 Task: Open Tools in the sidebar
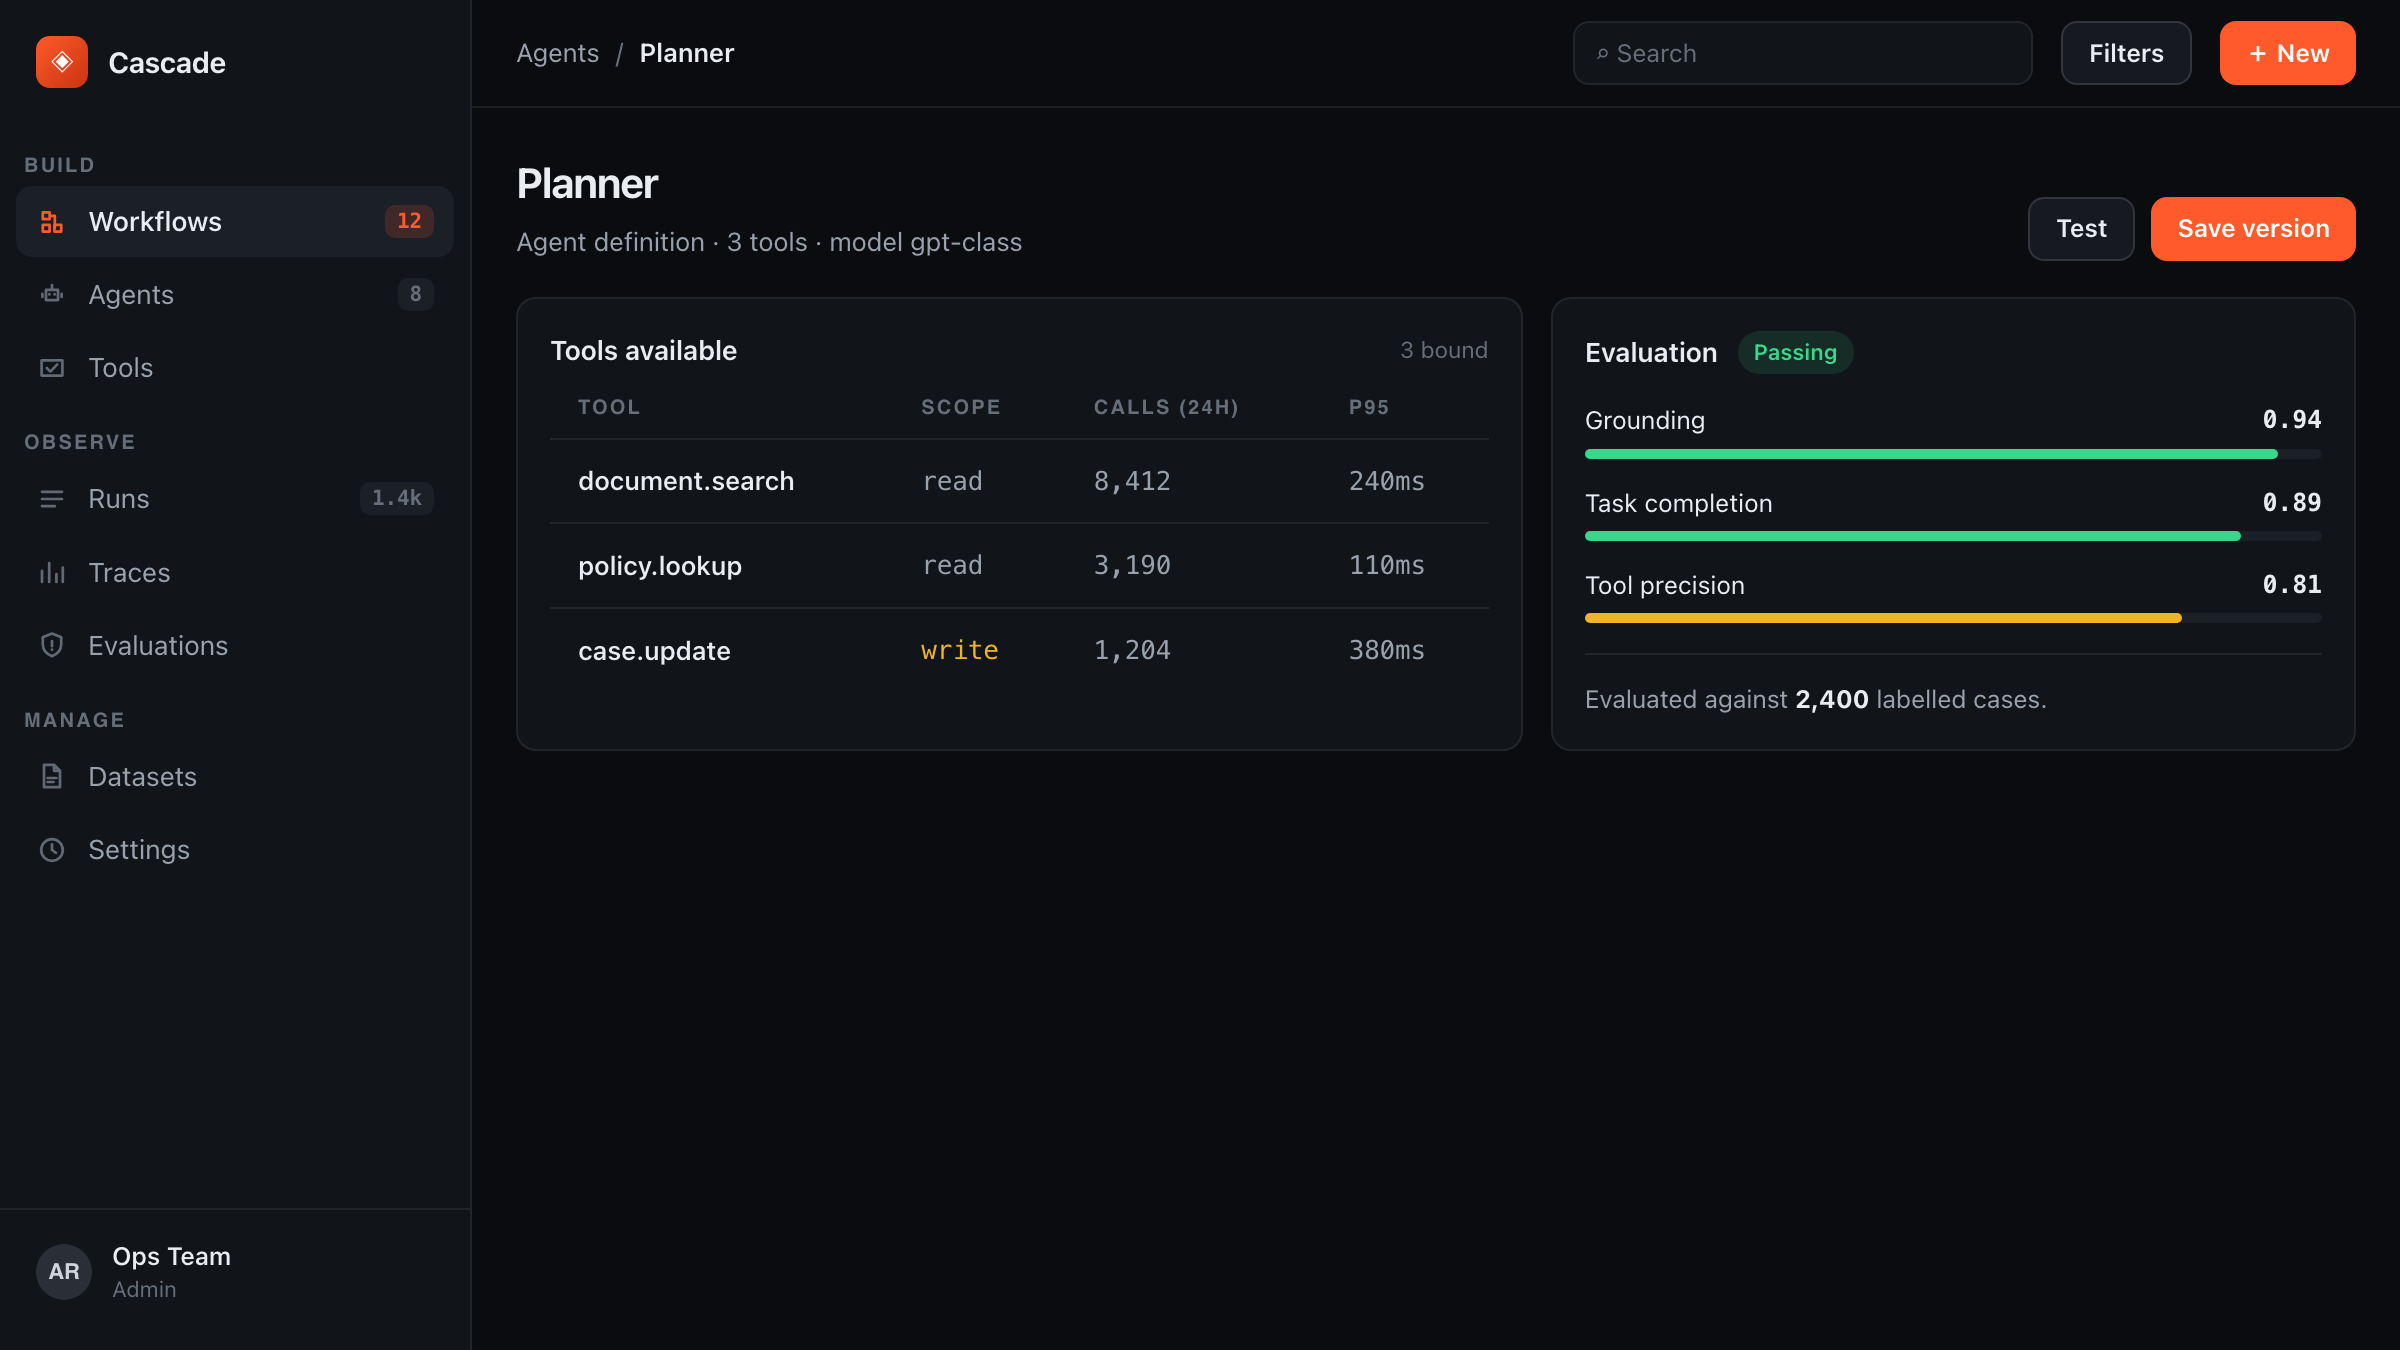tap(235, 368)
